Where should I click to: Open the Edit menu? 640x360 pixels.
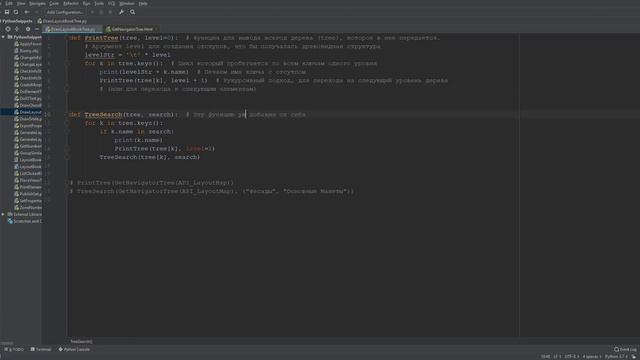[x=9, y=4]
